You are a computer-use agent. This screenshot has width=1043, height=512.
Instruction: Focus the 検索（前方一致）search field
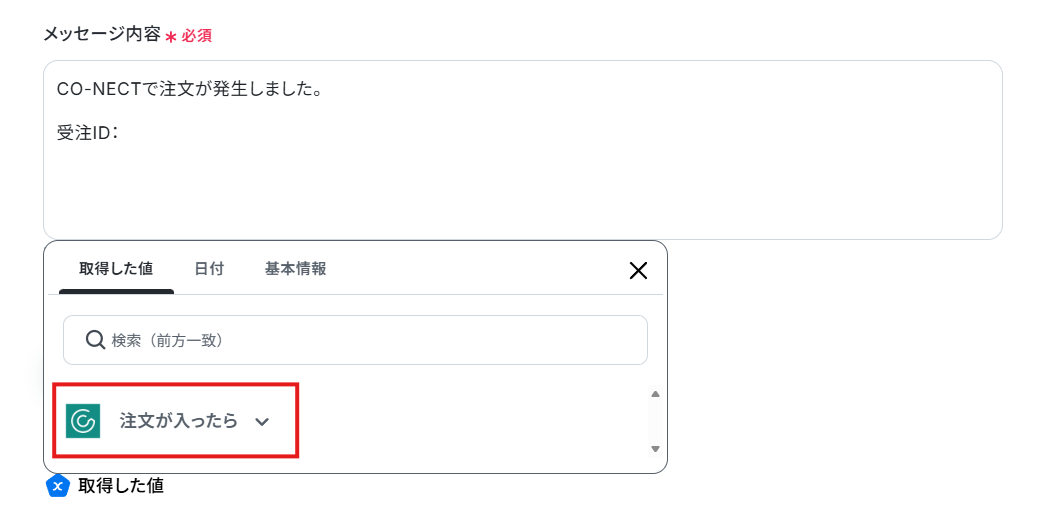(355, 340)
